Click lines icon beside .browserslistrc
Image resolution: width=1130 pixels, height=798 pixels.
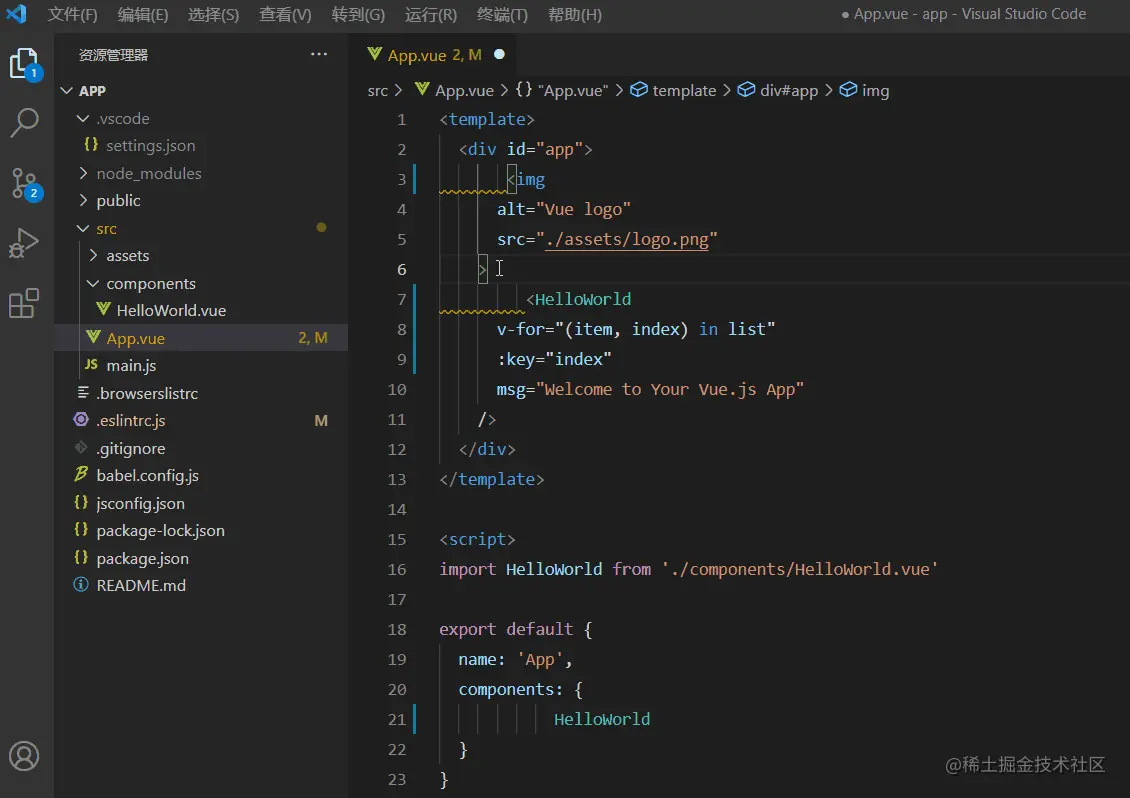[83, 392]
